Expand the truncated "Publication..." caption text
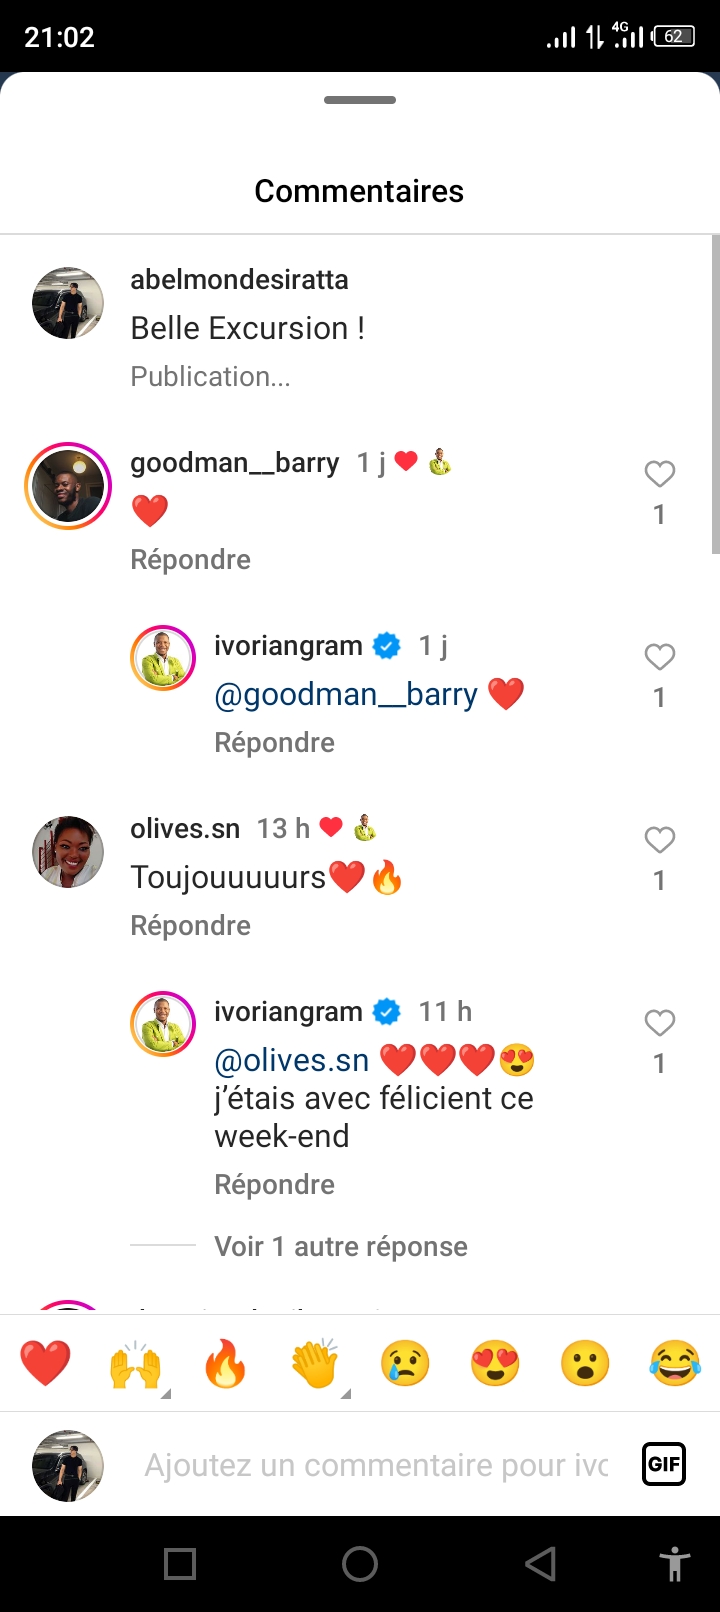Image resolution: width=720 pixels, height=1612 pixels. (x=211, y=377)
